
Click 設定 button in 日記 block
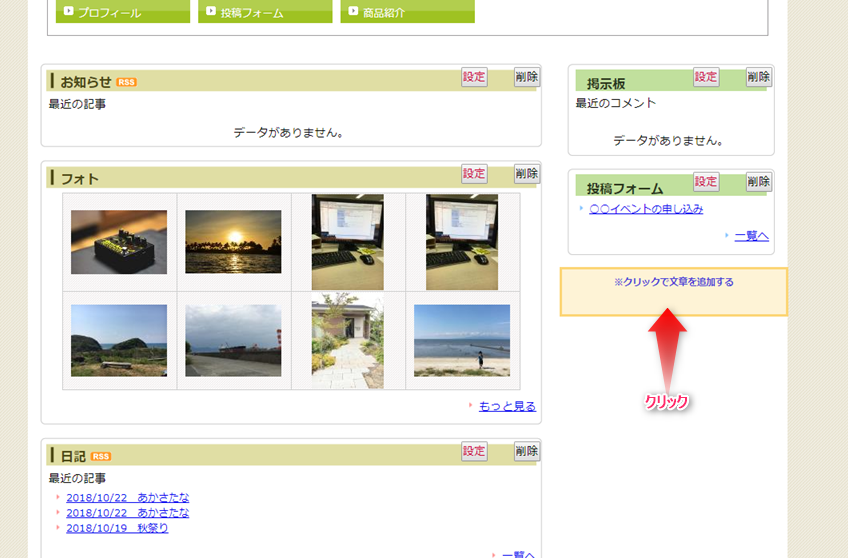[474, 451]
